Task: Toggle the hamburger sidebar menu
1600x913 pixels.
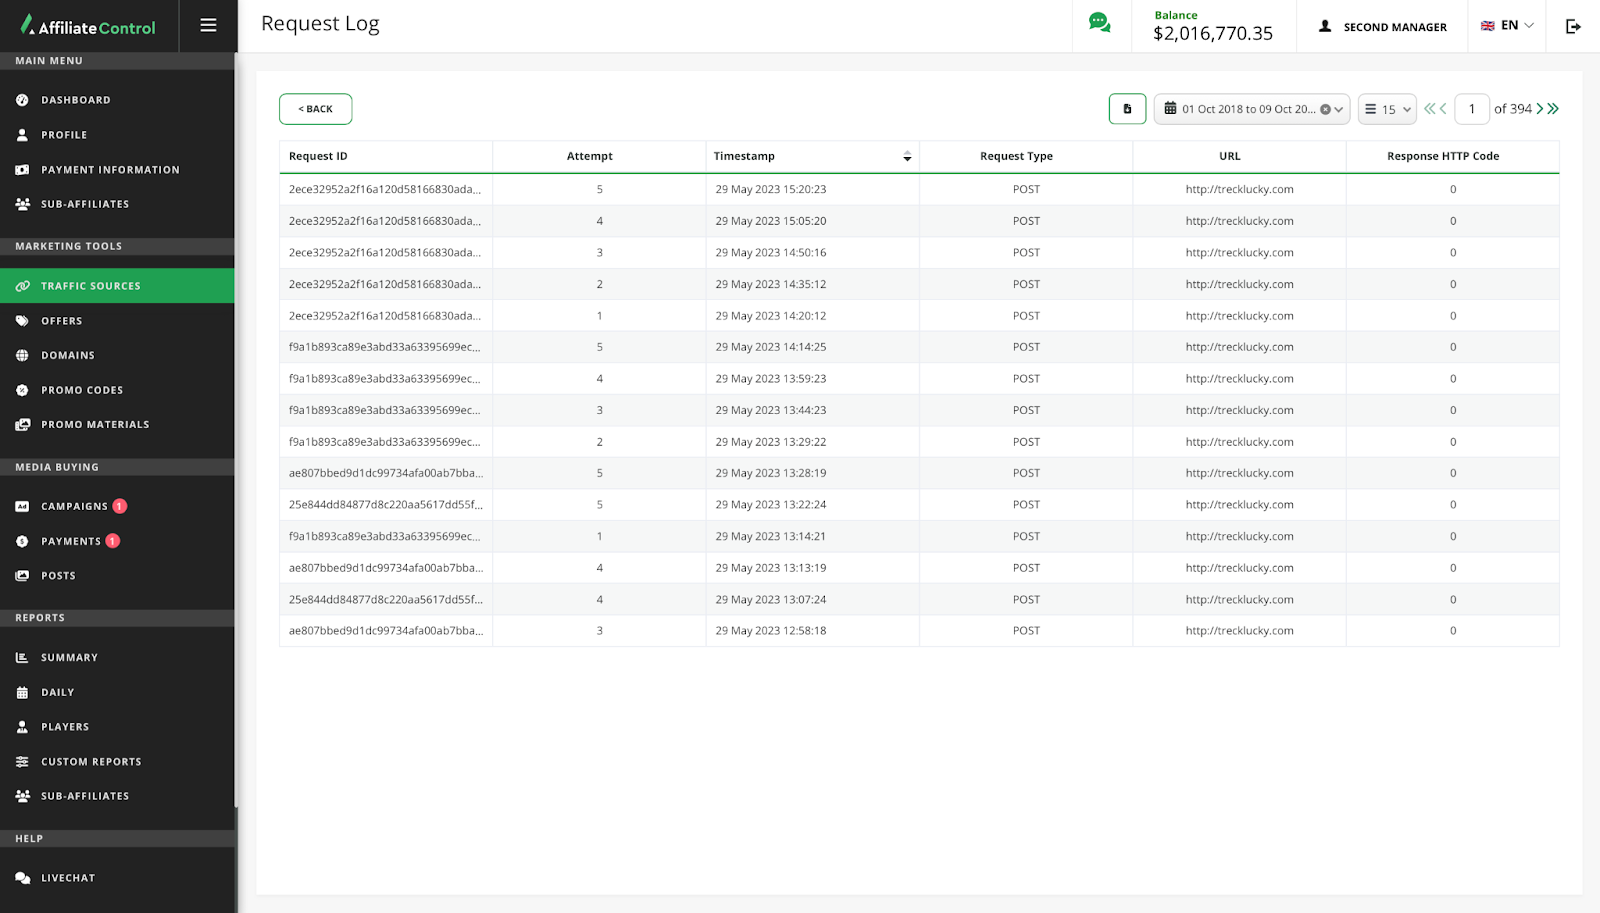Action: 208,26
